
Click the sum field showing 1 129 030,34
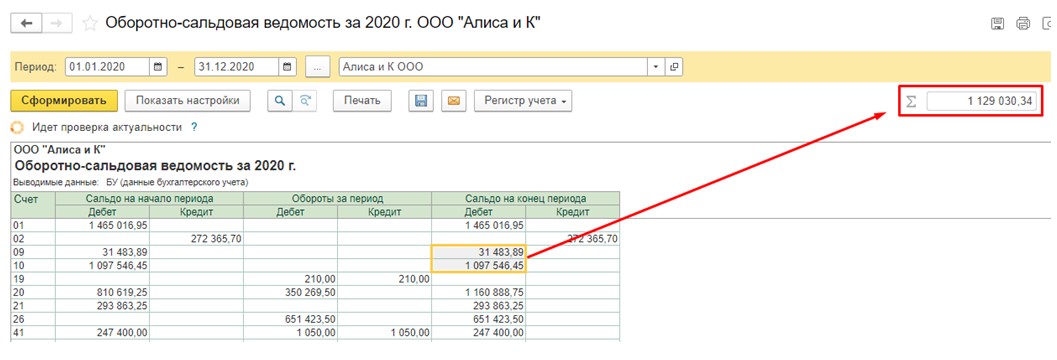(982, 101)
